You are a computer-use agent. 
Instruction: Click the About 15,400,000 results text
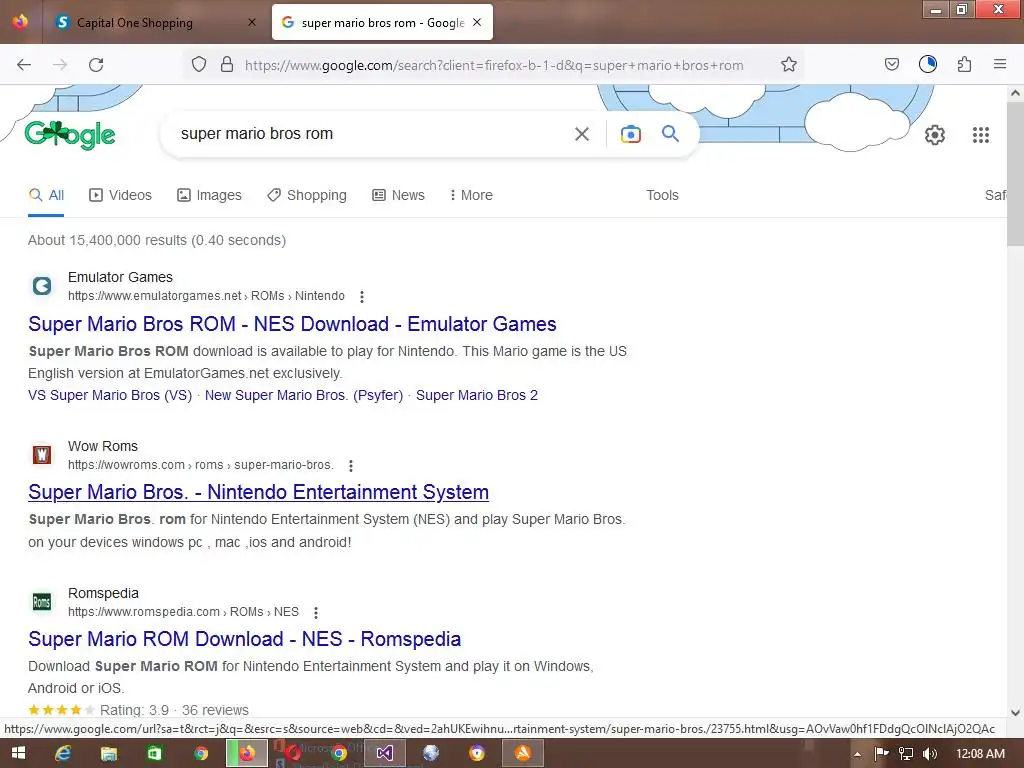click(x=157, y=240)
